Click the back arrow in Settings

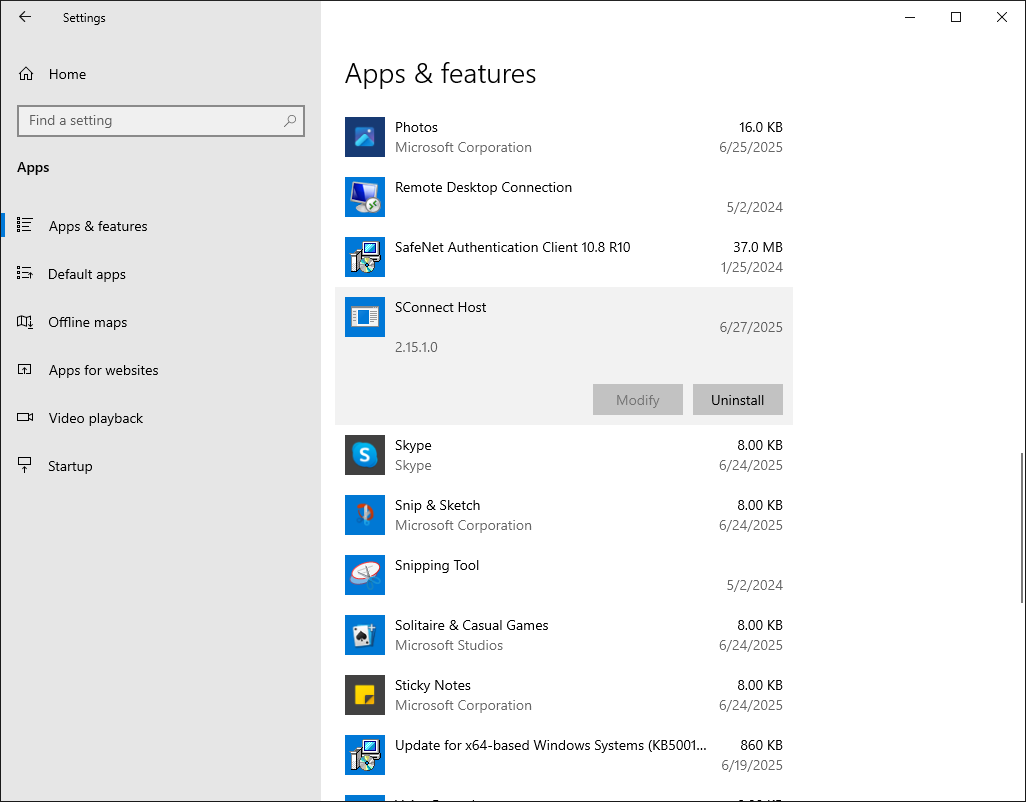coord(25,17)
